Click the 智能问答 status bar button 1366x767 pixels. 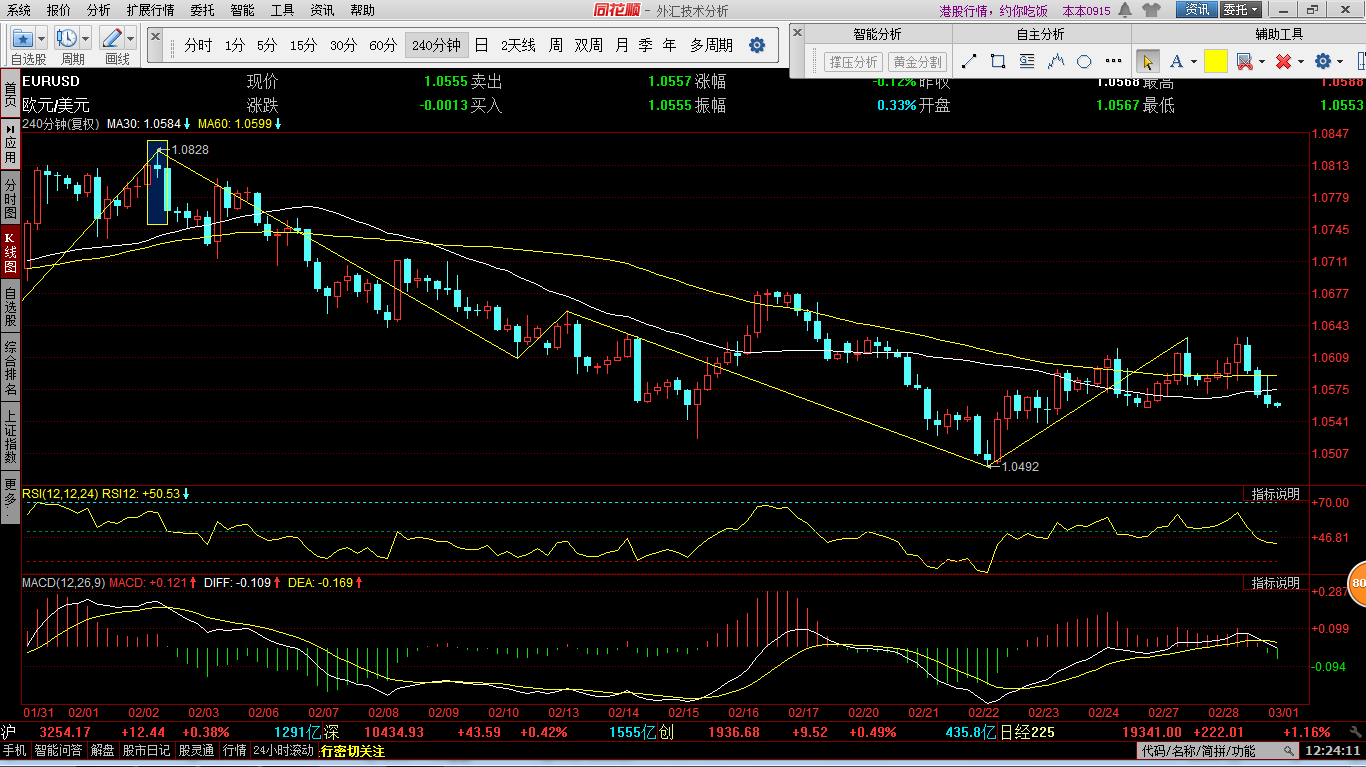(x=59, y=751)
